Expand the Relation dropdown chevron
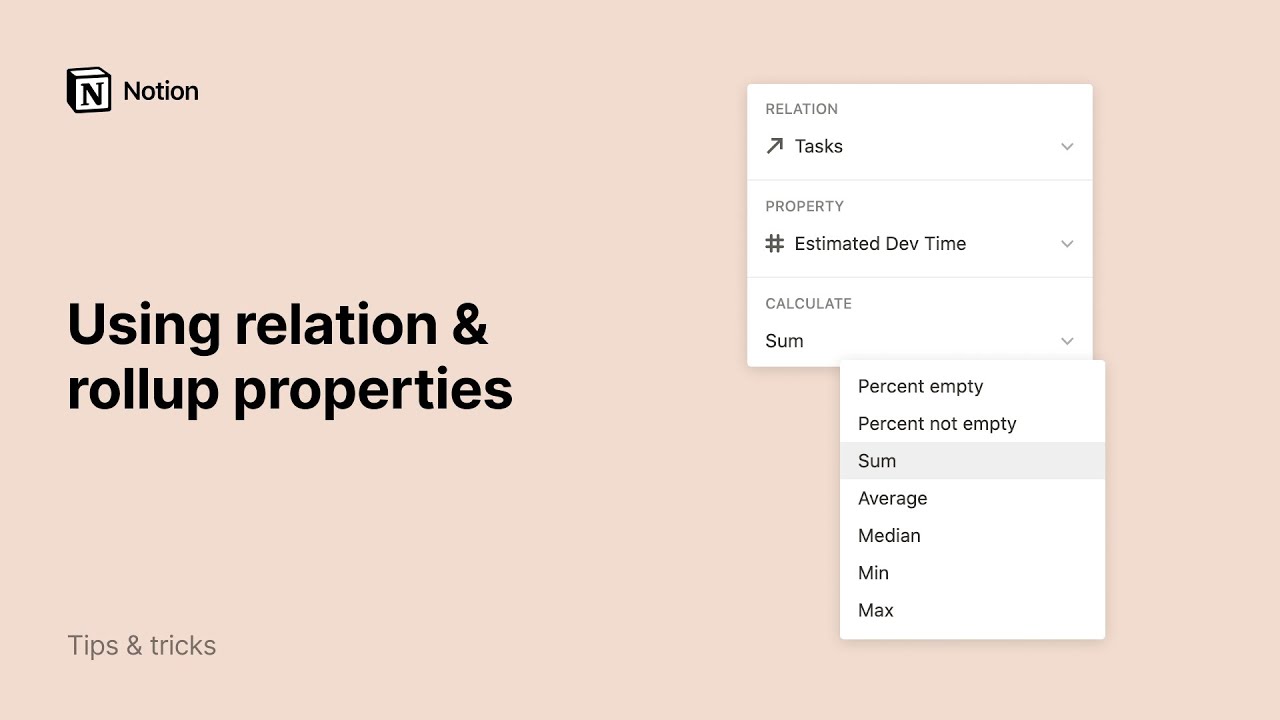Screen dimensions: 1280x720 (1067, 146)
